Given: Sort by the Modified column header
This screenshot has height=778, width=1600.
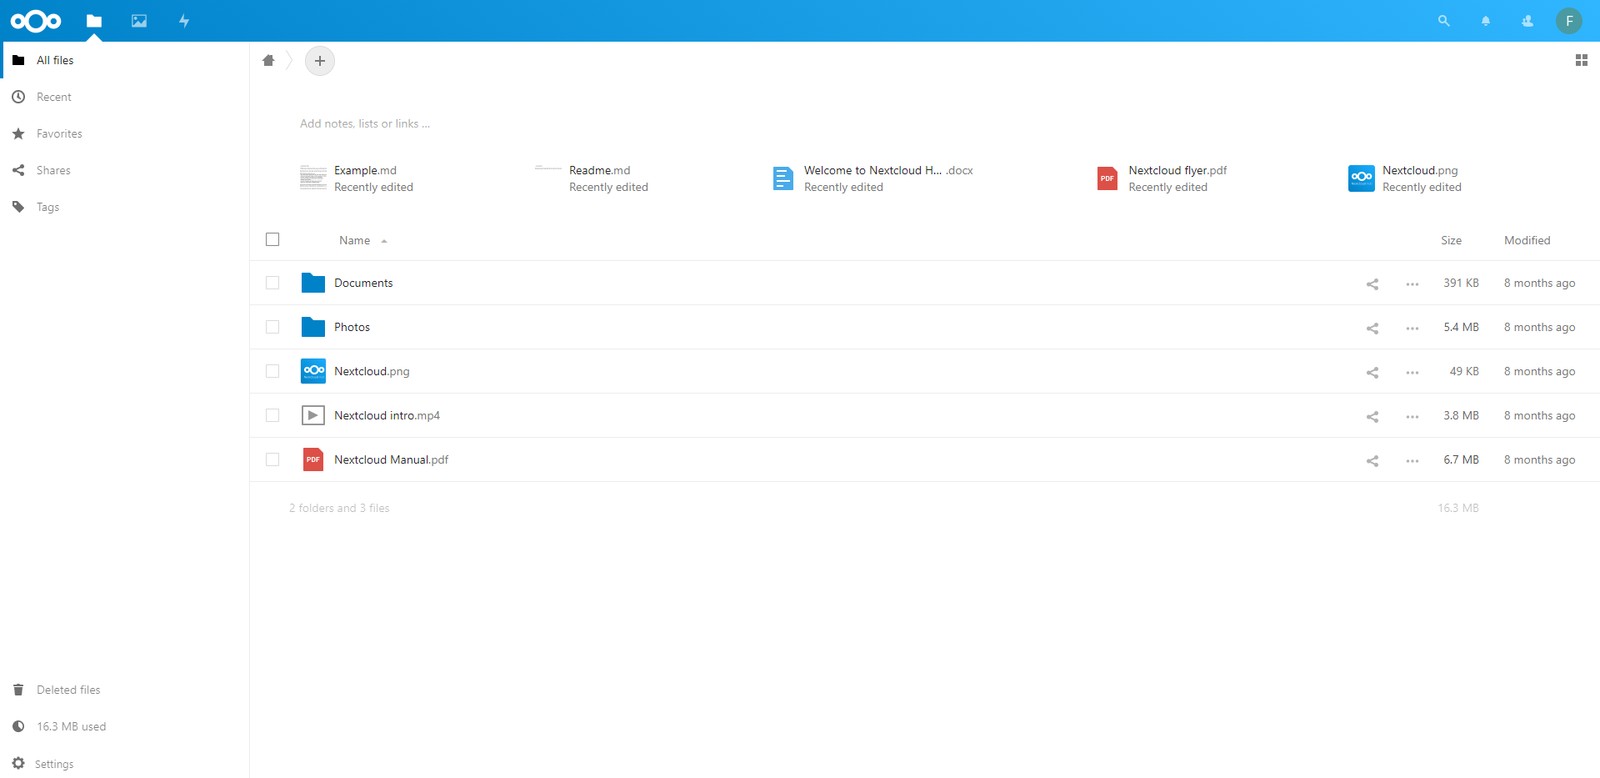Looking at the screenshot, I should tap(1527, 241).
